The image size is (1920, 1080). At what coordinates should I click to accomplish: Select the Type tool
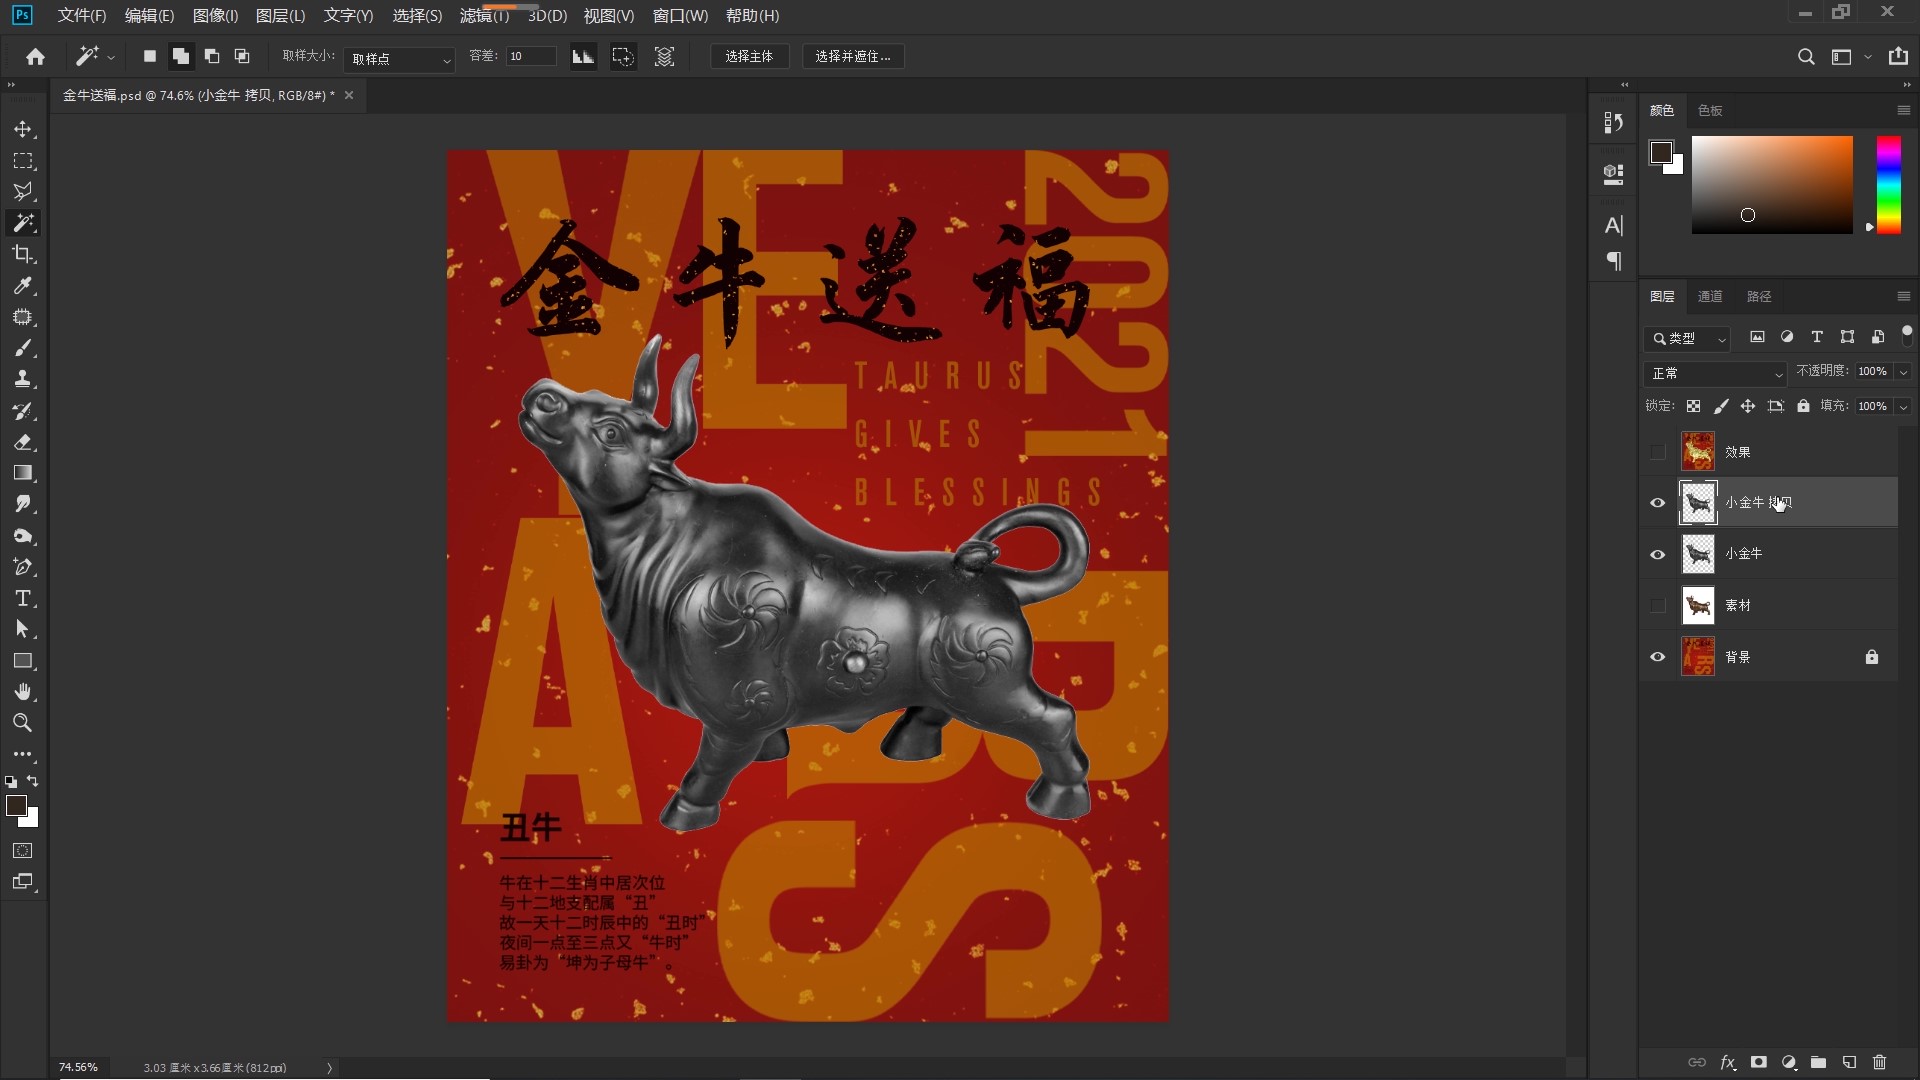[x=23, y=598]
